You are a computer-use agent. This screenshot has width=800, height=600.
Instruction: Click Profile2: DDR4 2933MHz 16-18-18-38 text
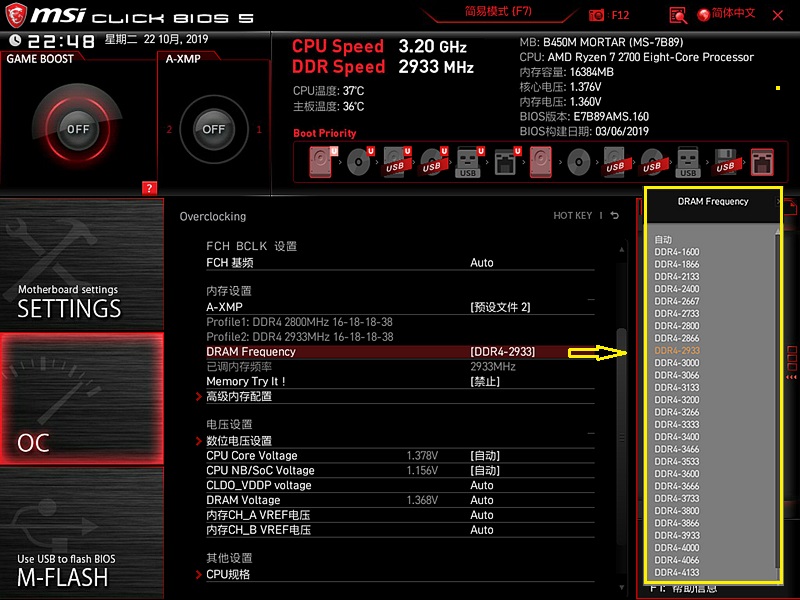click(299, 337)
